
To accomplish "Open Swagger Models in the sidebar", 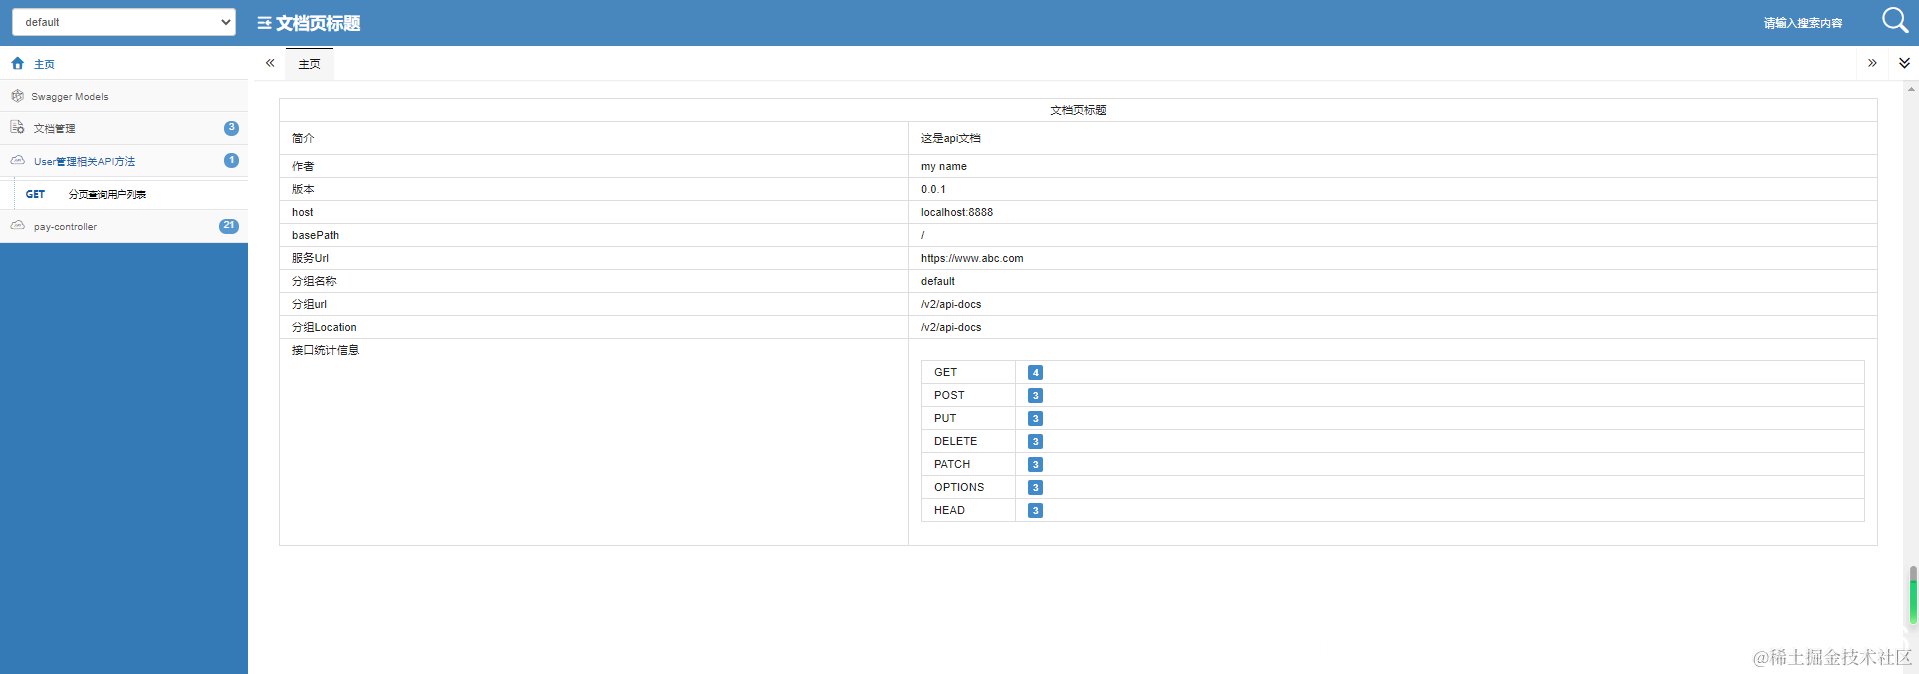I will (124, 96).
